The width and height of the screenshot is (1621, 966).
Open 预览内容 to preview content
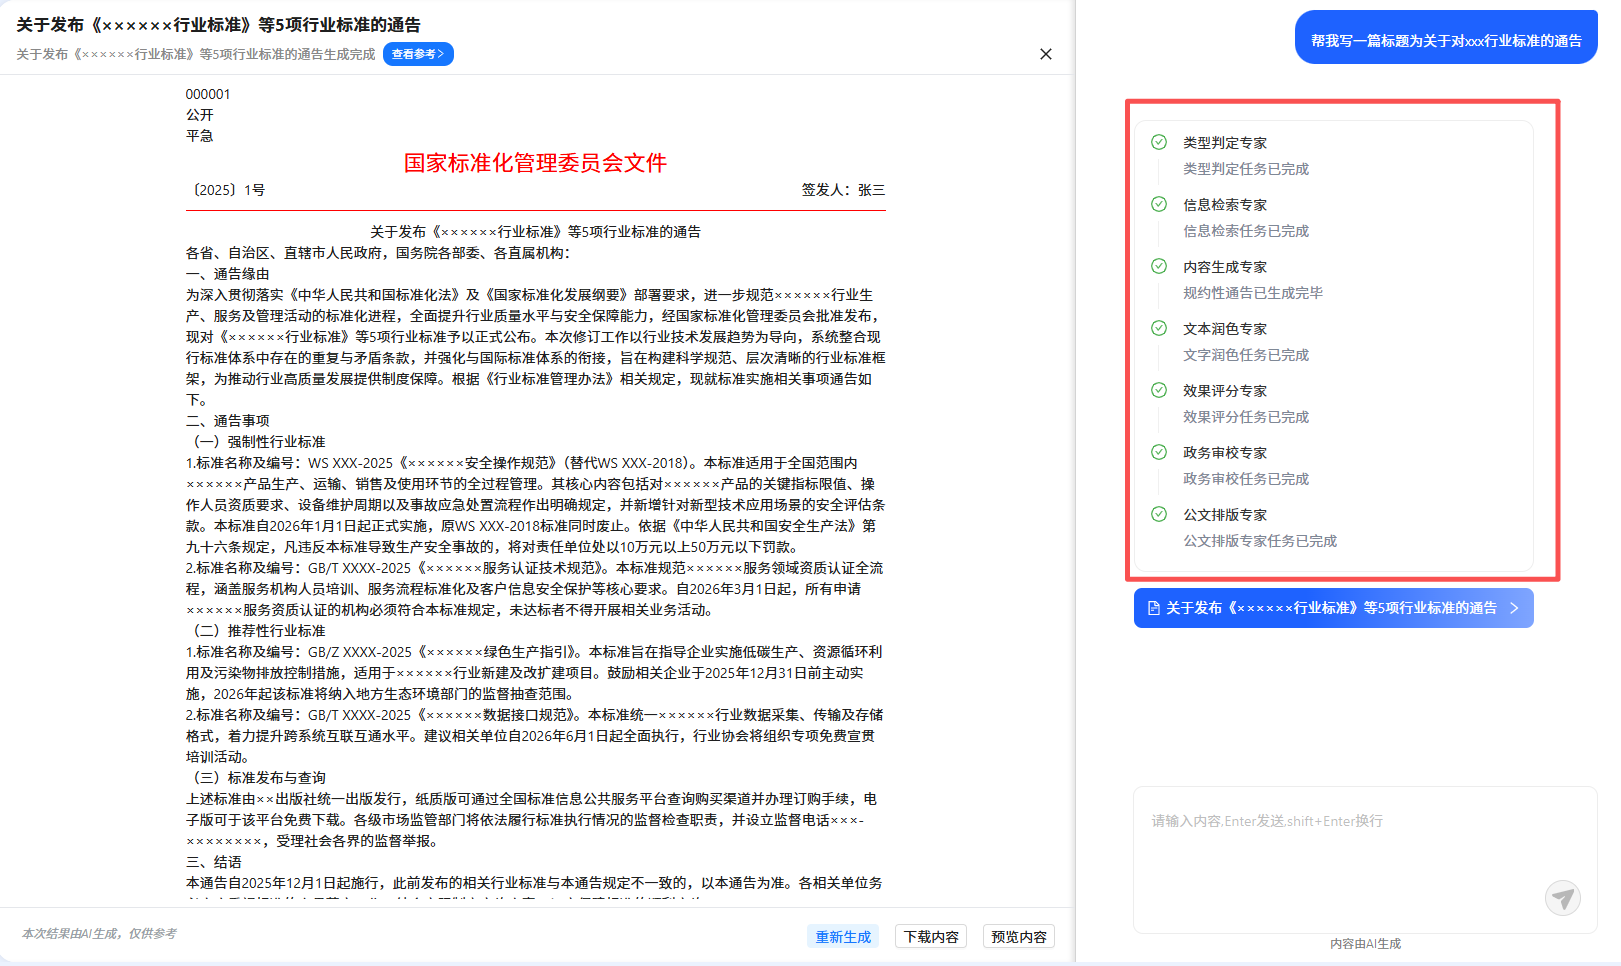[x=1018, y=937]
